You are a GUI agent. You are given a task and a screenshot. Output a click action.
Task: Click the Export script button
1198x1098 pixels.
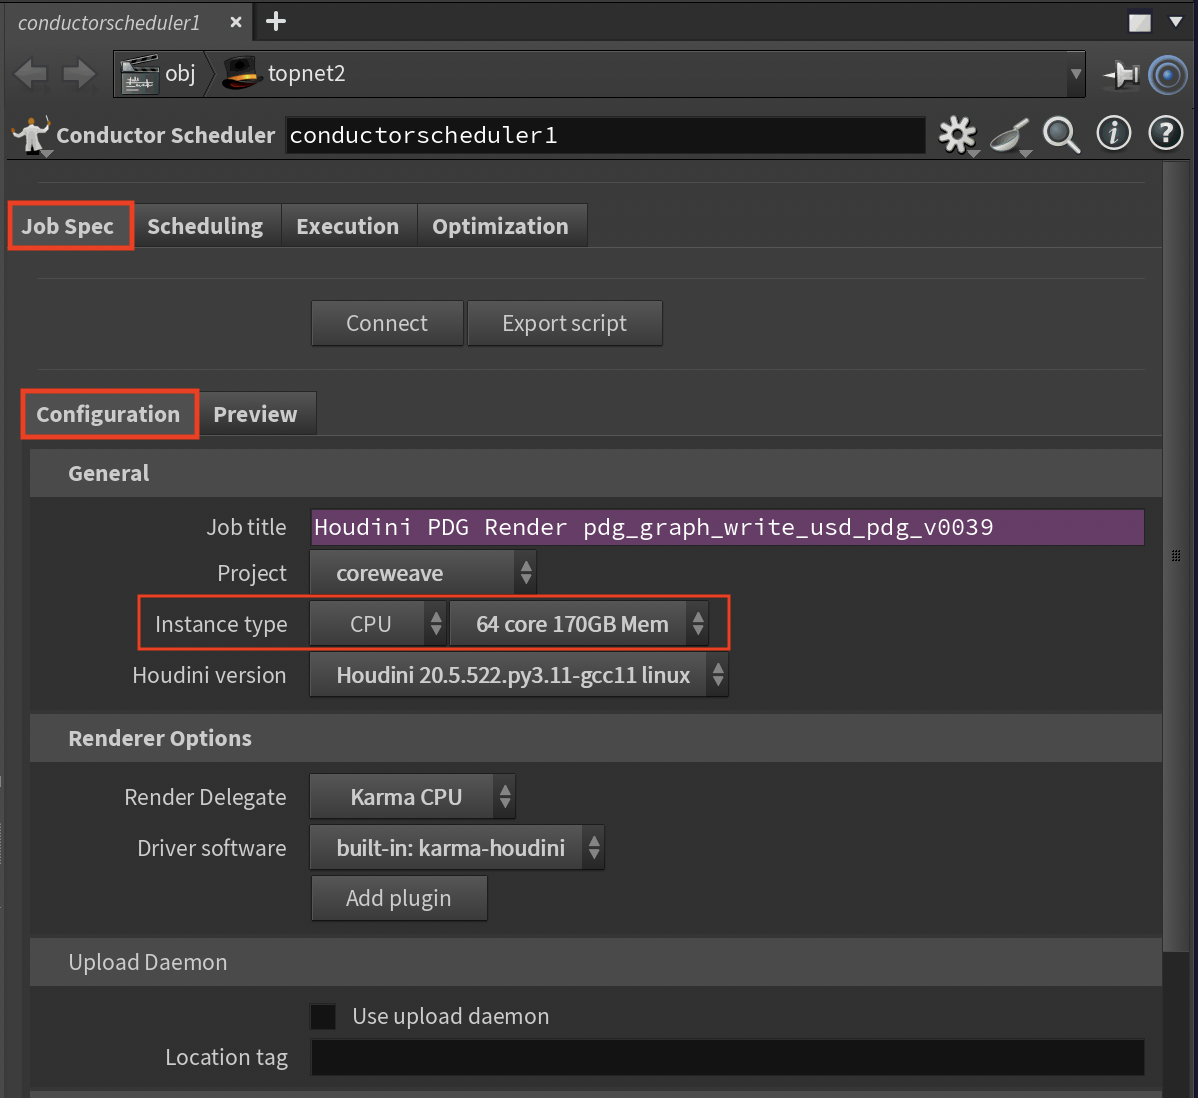[565, 323]
